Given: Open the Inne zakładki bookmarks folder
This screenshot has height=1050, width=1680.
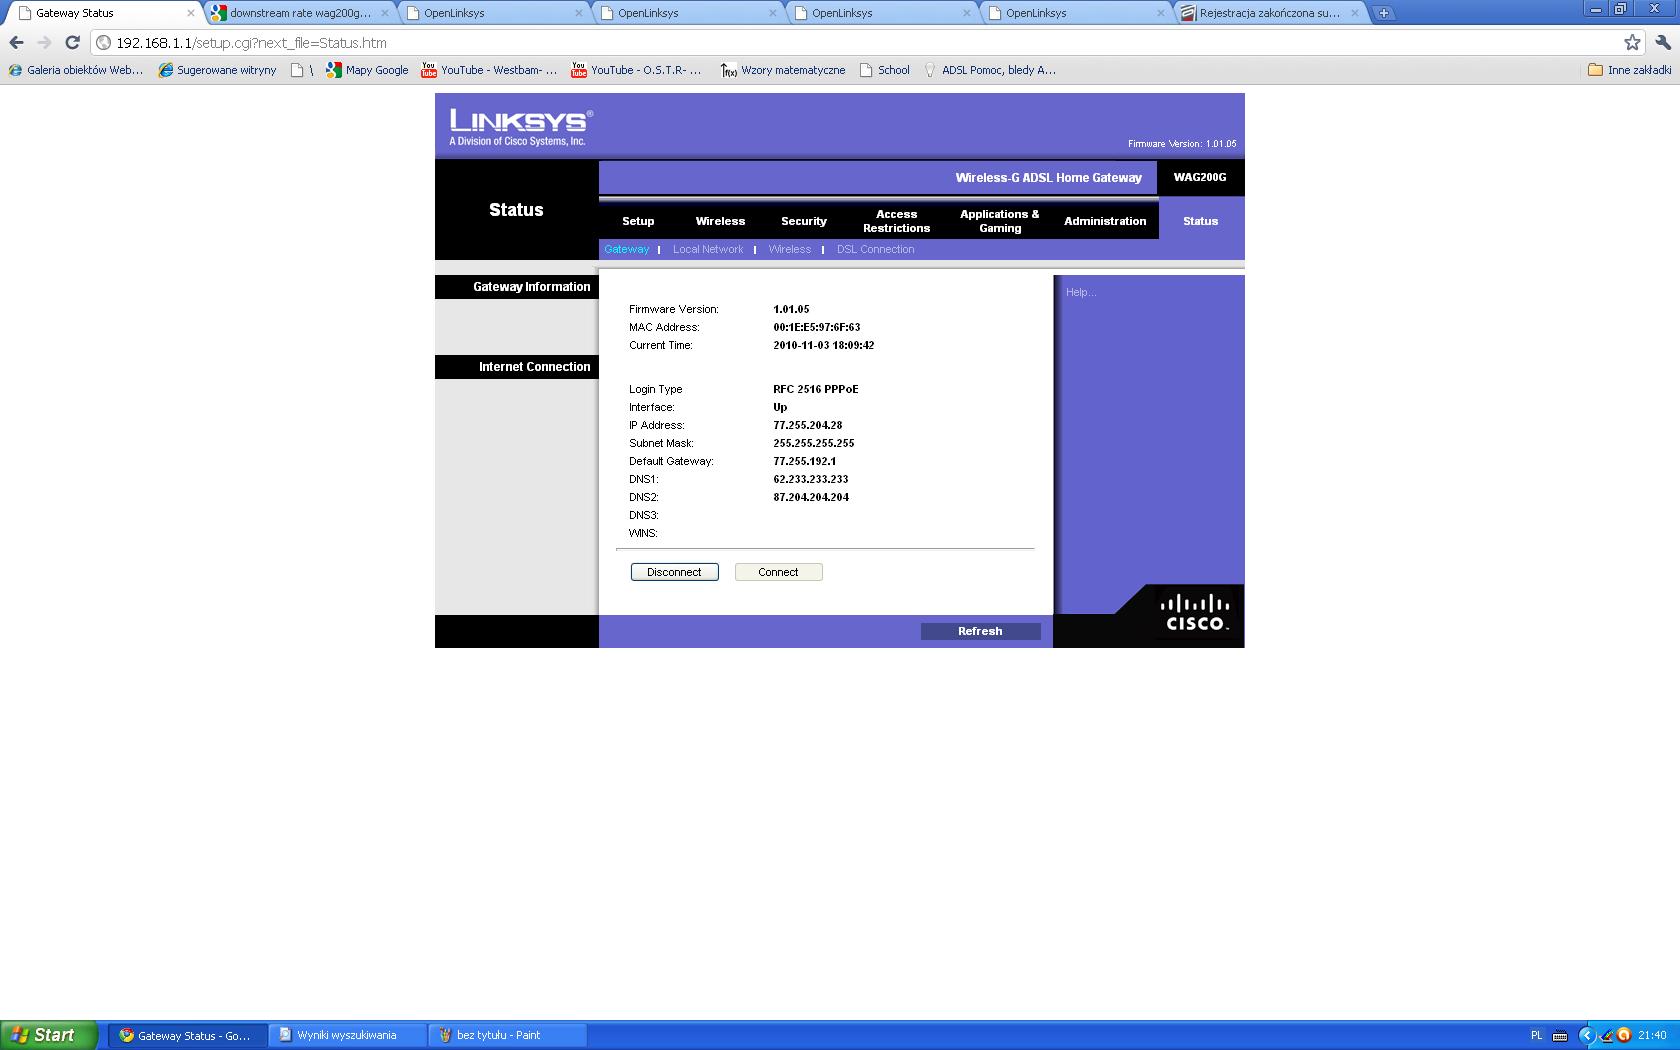Looking at the screenshot, I should tap(1629, 70).
